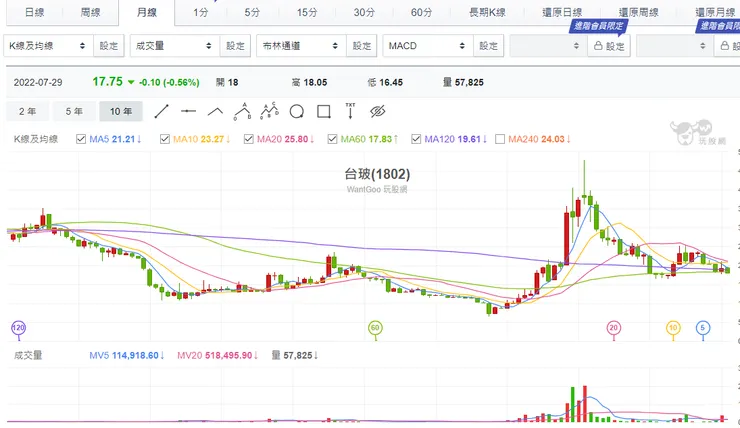Screen dimensions: 740x428
Task: Select the 月線 tab
Action: pos(146,12)
